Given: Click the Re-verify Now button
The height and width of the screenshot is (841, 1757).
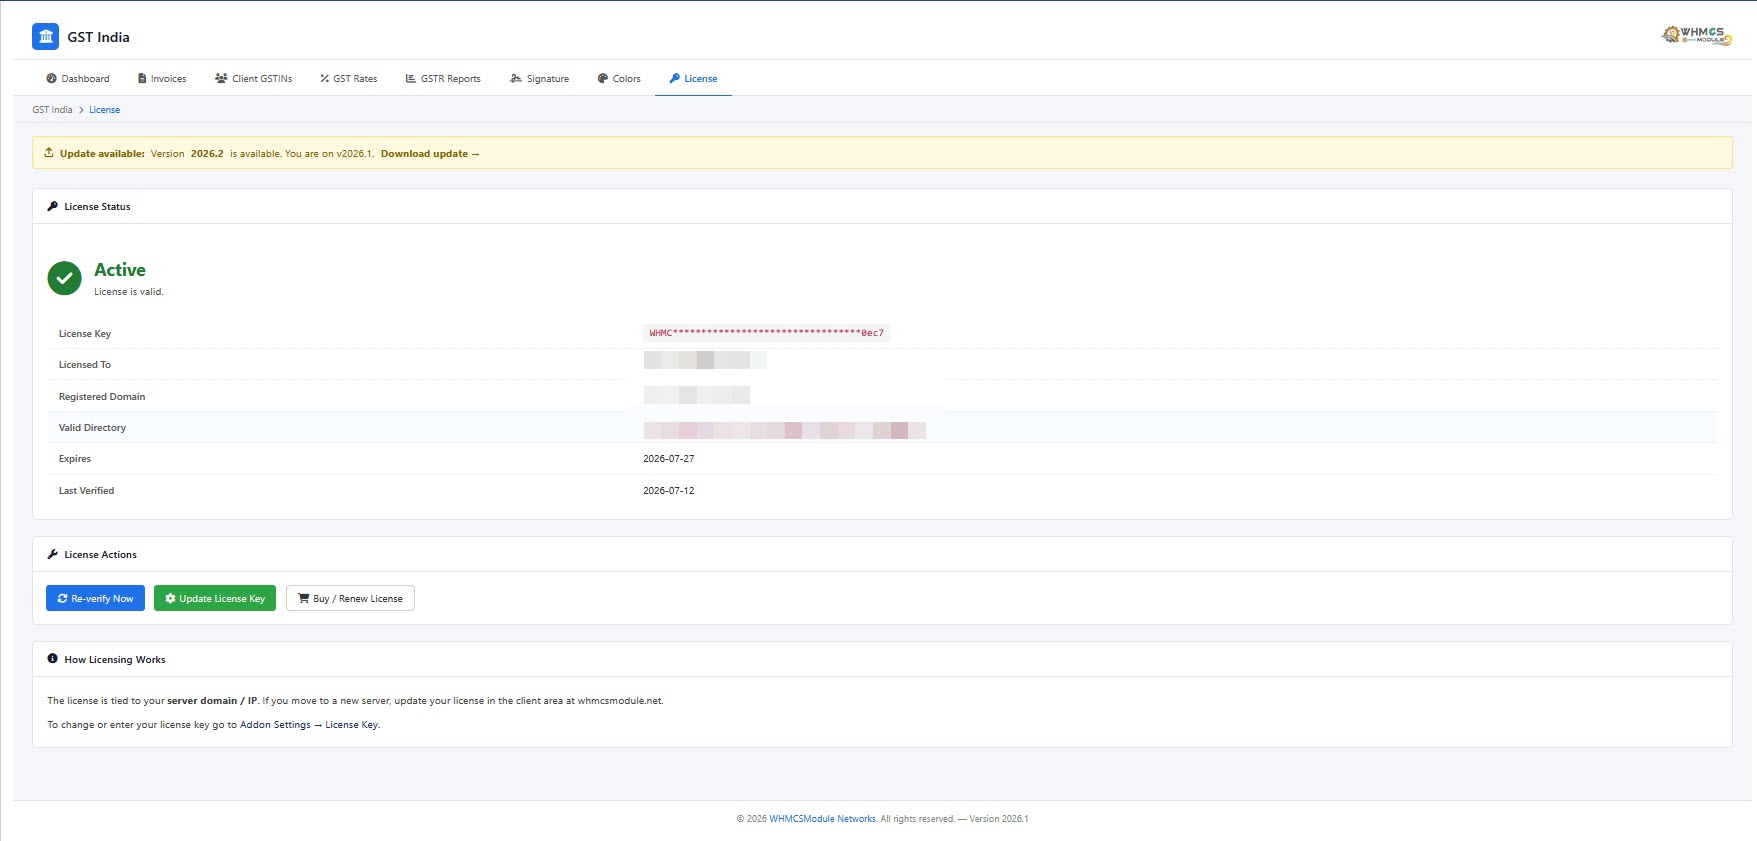Looking at the screenshot, I should (x=95, y=598).
